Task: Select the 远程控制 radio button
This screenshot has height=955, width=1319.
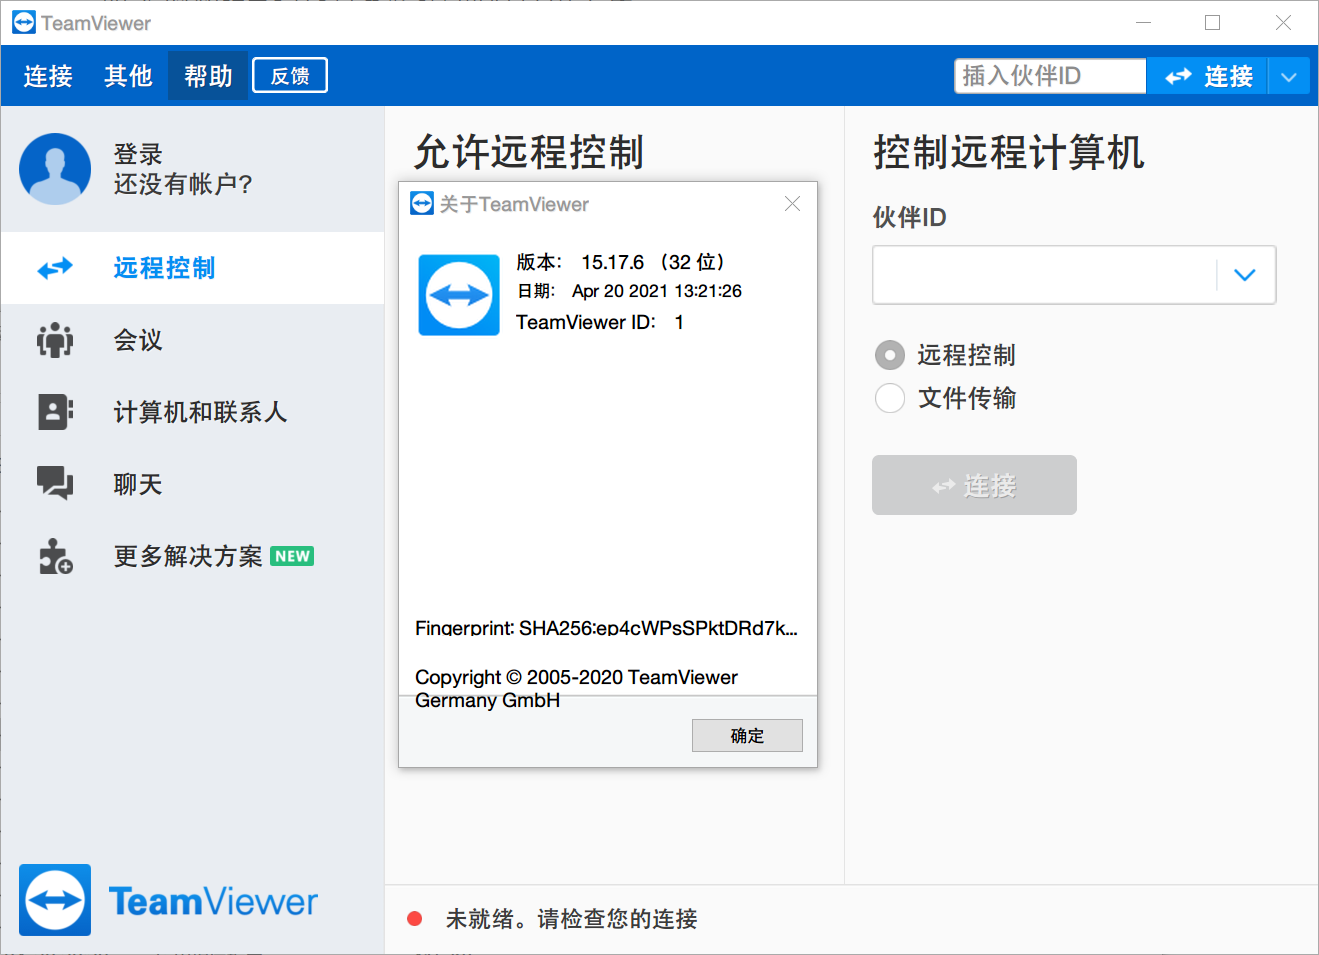Action: 889,355
